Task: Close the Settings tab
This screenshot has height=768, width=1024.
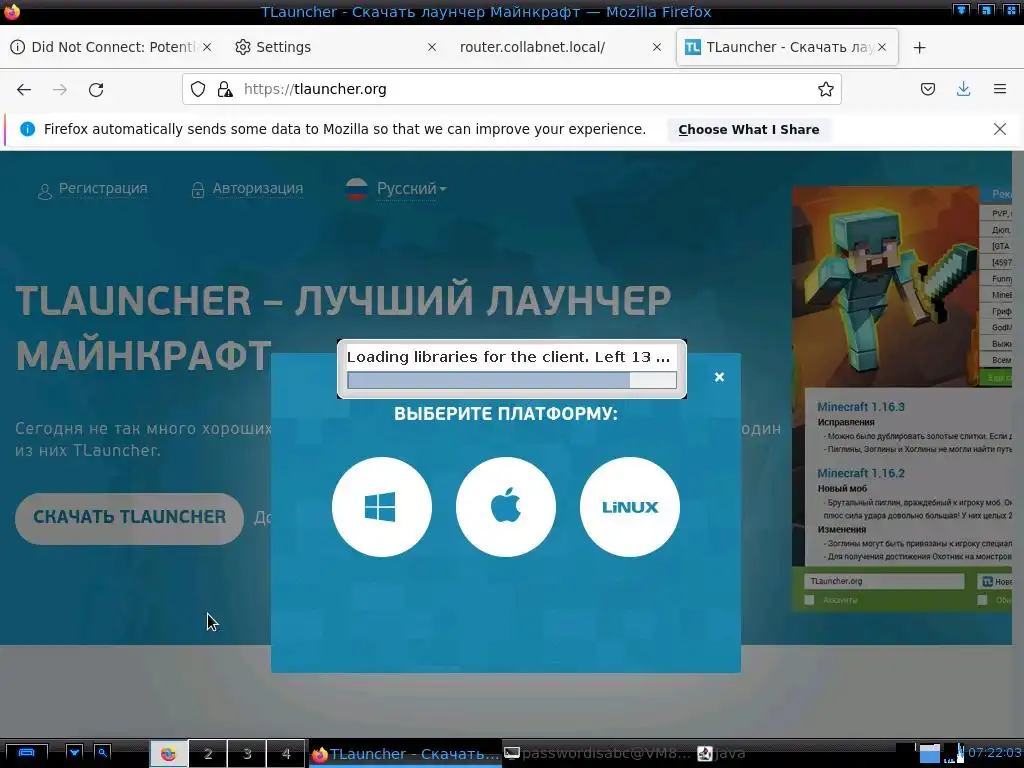Action: click(432, 47)
